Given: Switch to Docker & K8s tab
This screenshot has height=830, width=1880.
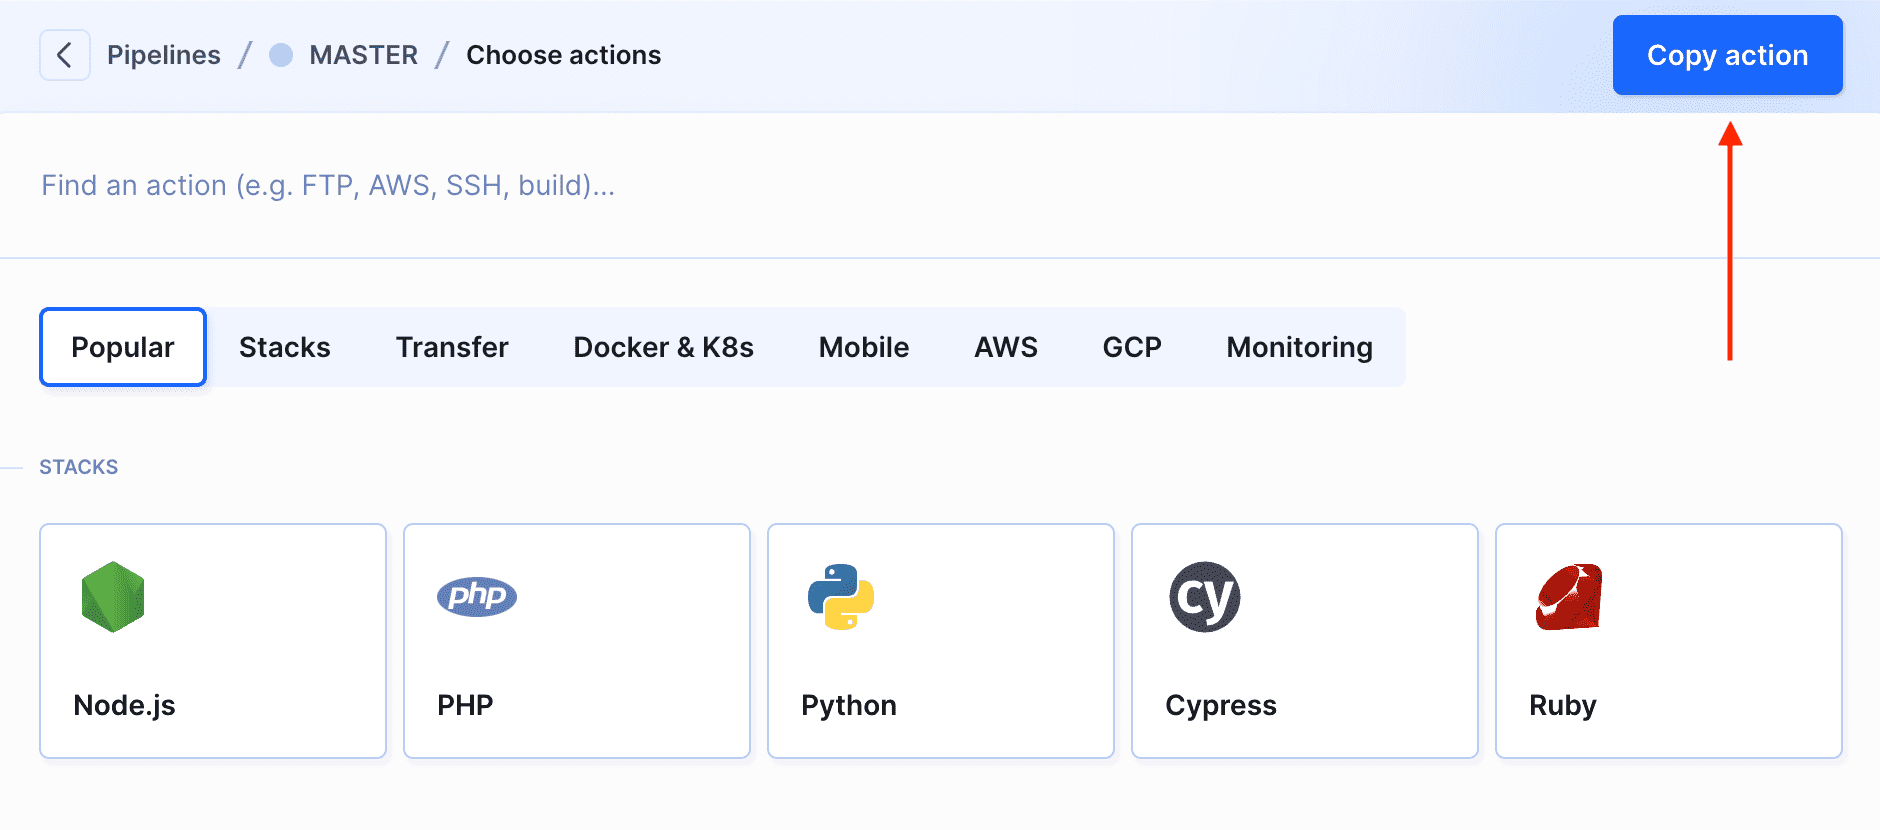Looking at the screenshot, I should click(x=664, y=347).
